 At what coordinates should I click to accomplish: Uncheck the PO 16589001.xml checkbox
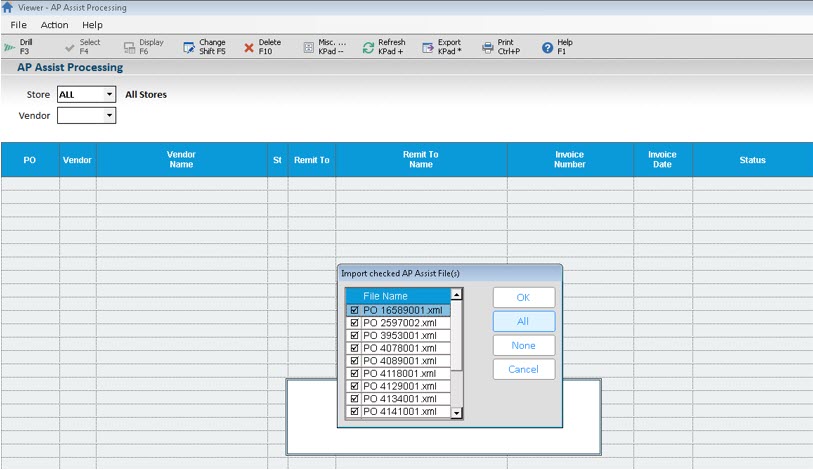[x=354, y=310]
